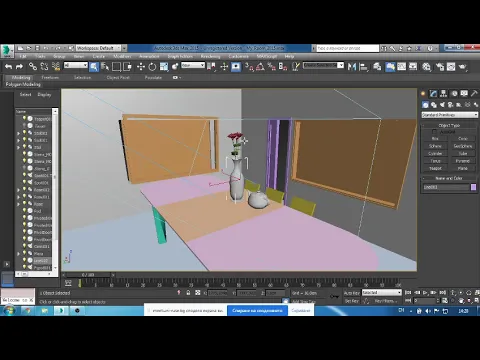Select the Bind to Space Warp tool
This screenshot has height=360, width=480.
(x=56, y=67)
